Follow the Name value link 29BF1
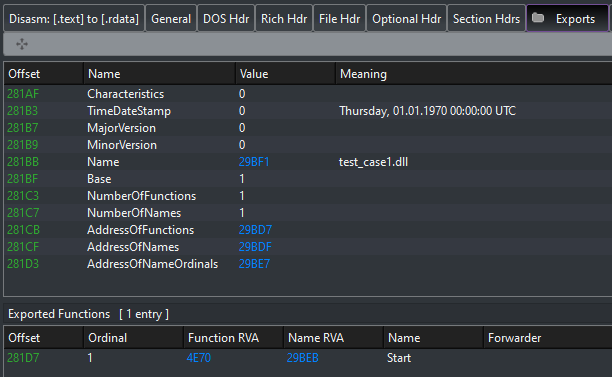The width and height of the screenshot is (612, 377). (x=254, y=162)
